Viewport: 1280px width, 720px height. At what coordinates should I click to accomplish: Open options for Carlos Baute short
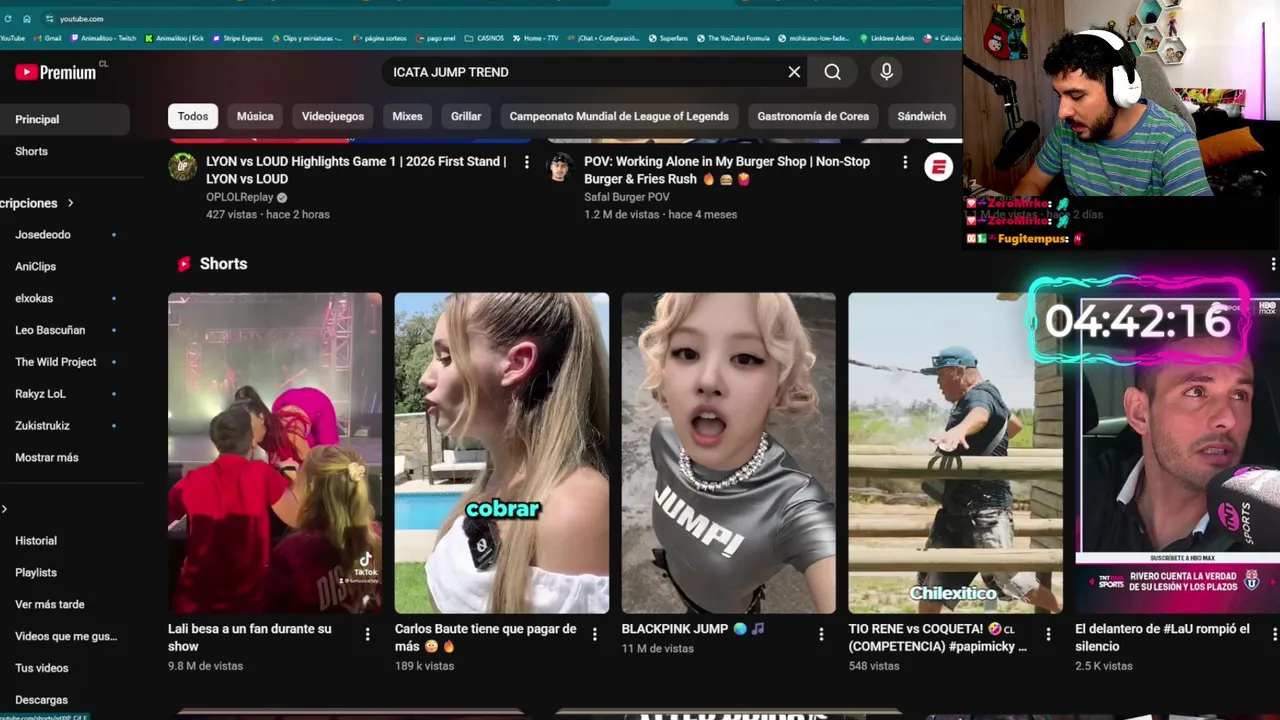pyautogui.click(x=594, y=634)
